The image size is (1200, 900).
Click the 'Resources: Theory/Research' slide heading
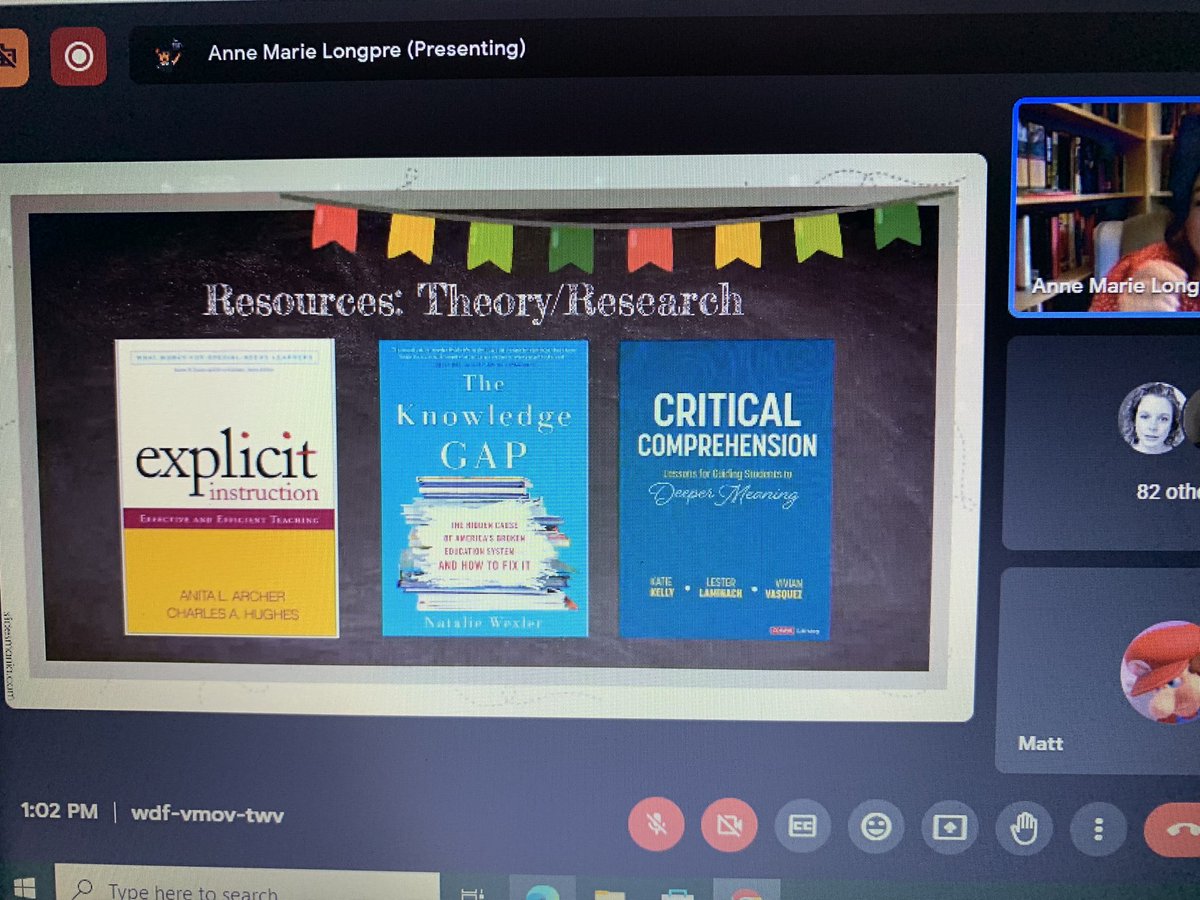(473, 300)
